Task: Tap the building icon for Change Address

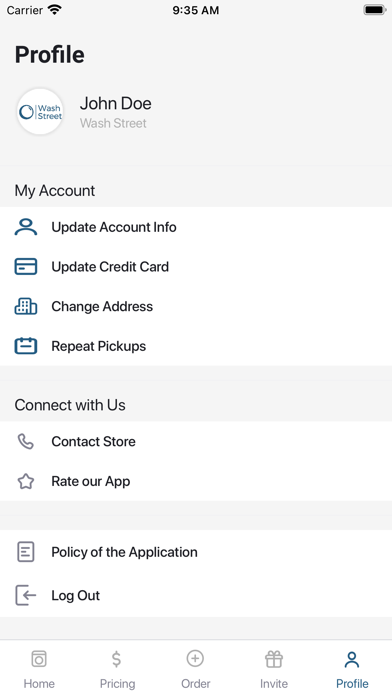Action: click(x=26, y=306)
